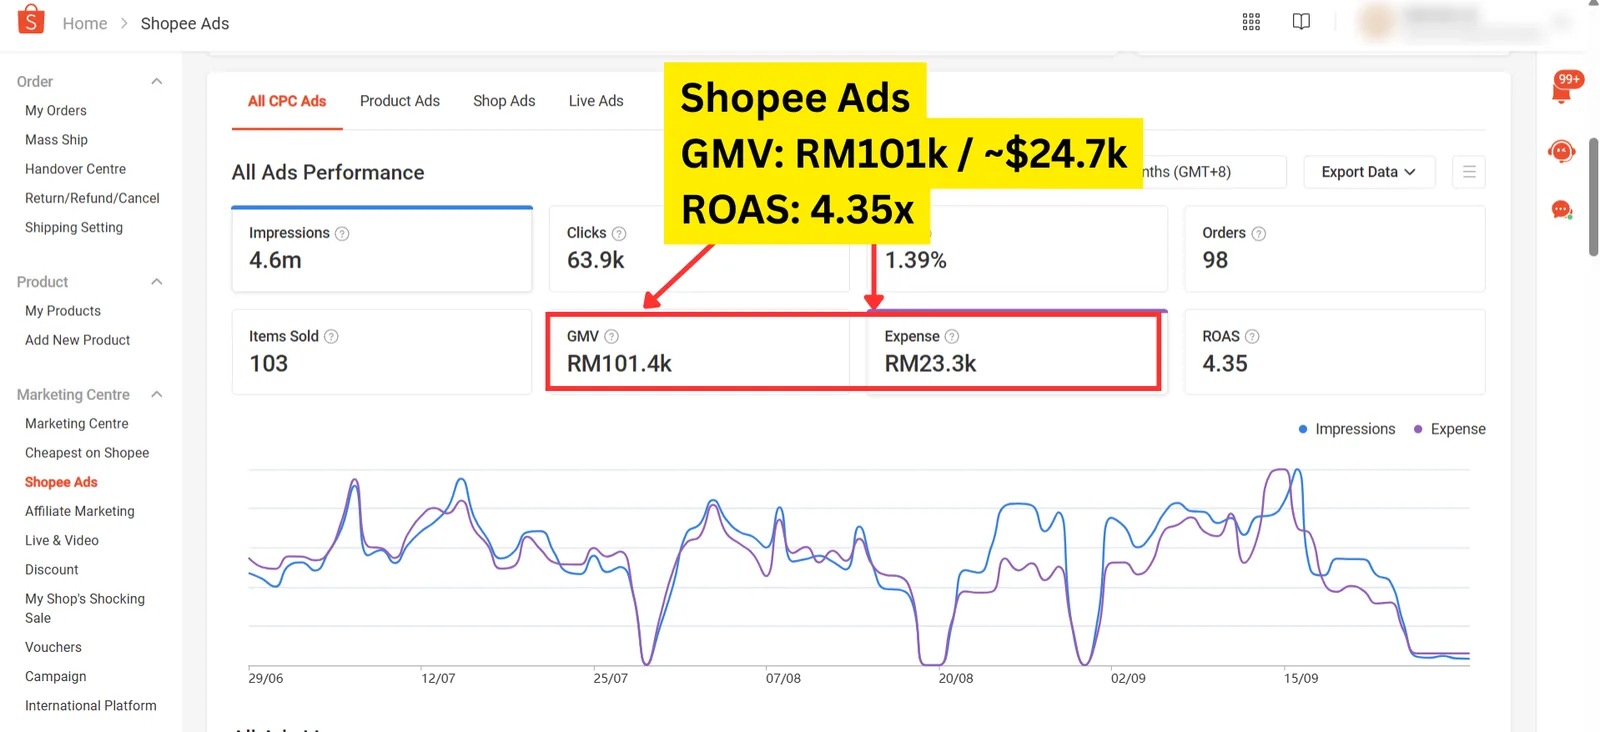
Task: Toggle Impressions series in chart legend
Action: 1346,429
